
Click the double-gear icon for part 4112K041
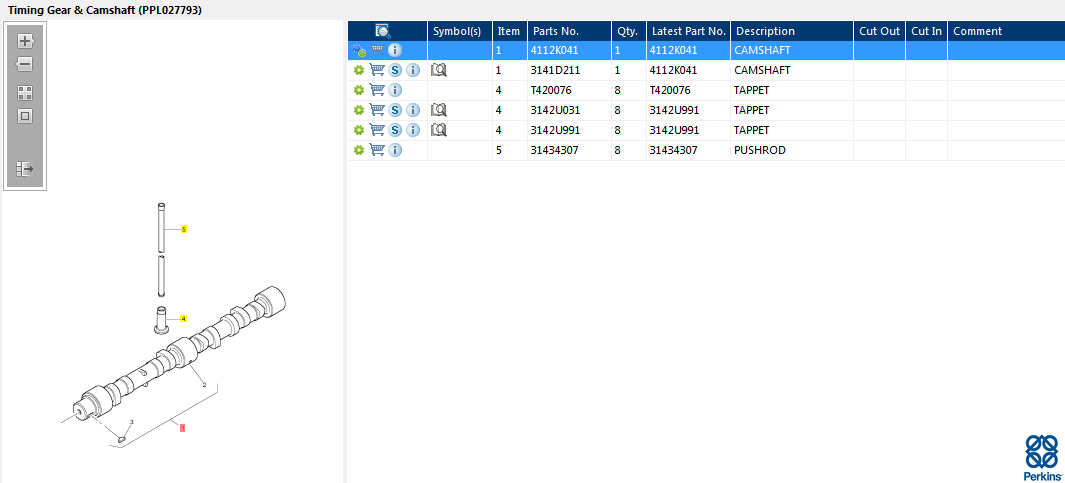tap(359, 50)
